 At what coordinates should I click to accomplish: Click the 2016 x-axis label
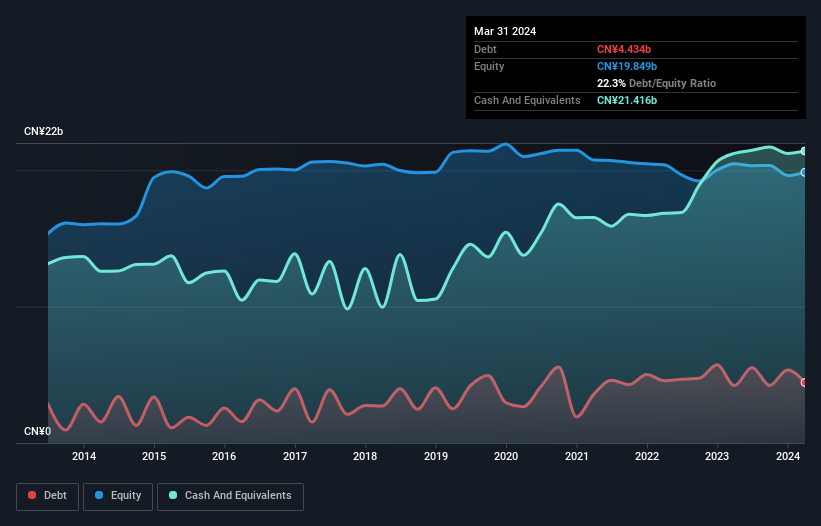pos(224,456)
